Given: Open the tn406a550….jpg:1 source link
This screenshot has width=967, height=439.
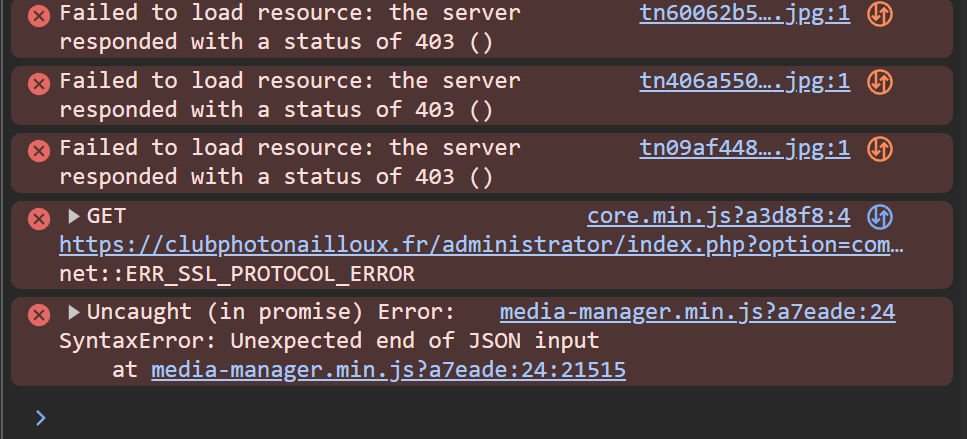Looking at the screenshot, I should (x=744, y=82).
